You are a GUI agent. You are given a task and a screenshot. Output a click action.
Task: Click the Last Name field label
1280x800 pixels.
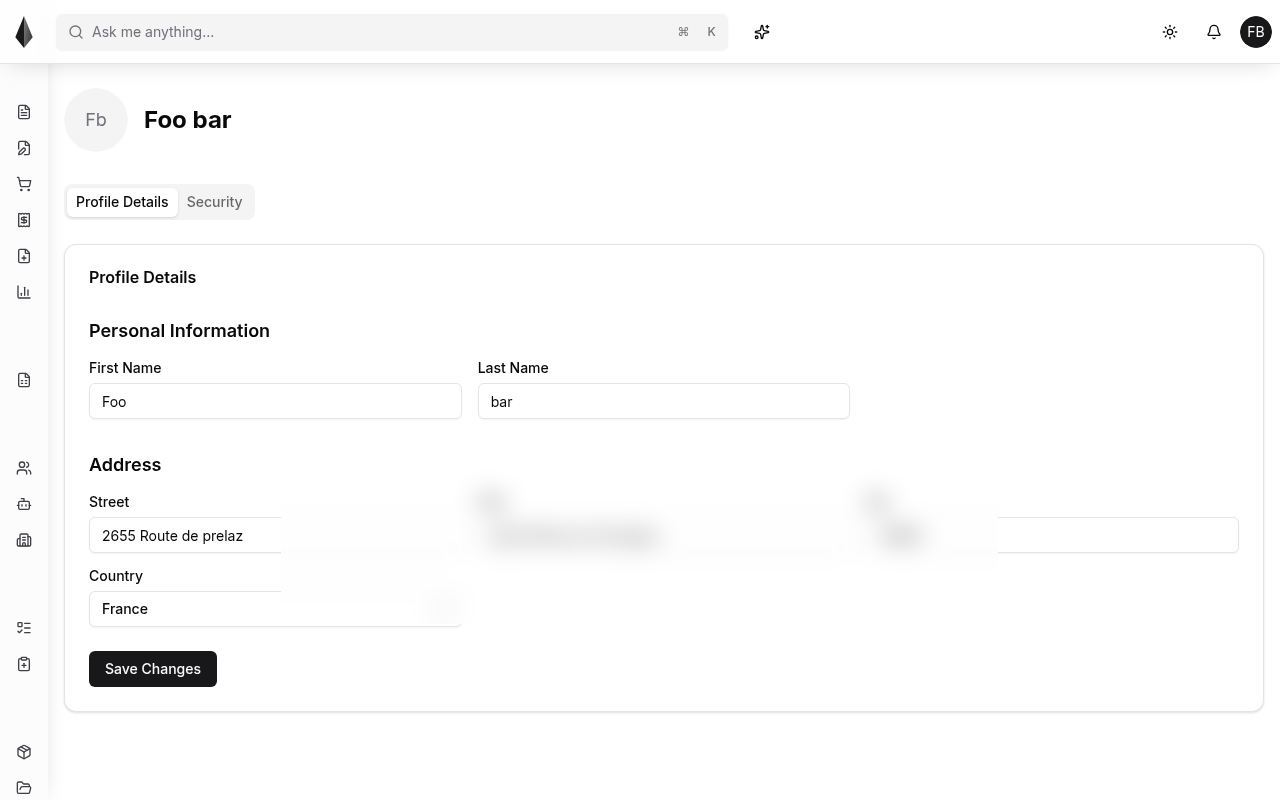(x=513, y=368)
